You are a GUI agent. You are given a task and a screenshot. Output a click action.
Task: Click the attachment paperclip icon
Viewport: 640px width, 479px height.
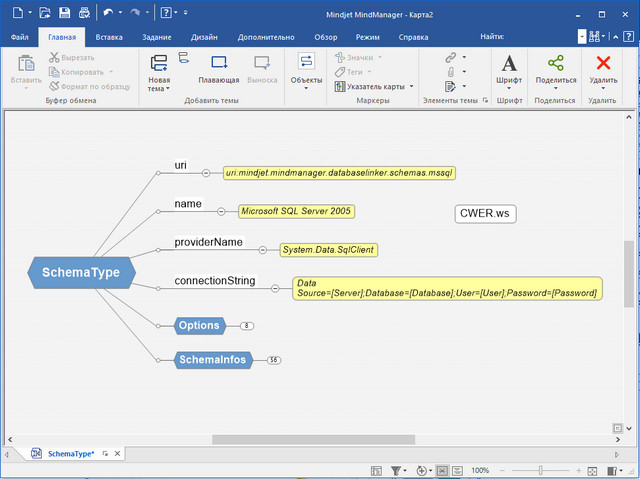tap(451, 72)
